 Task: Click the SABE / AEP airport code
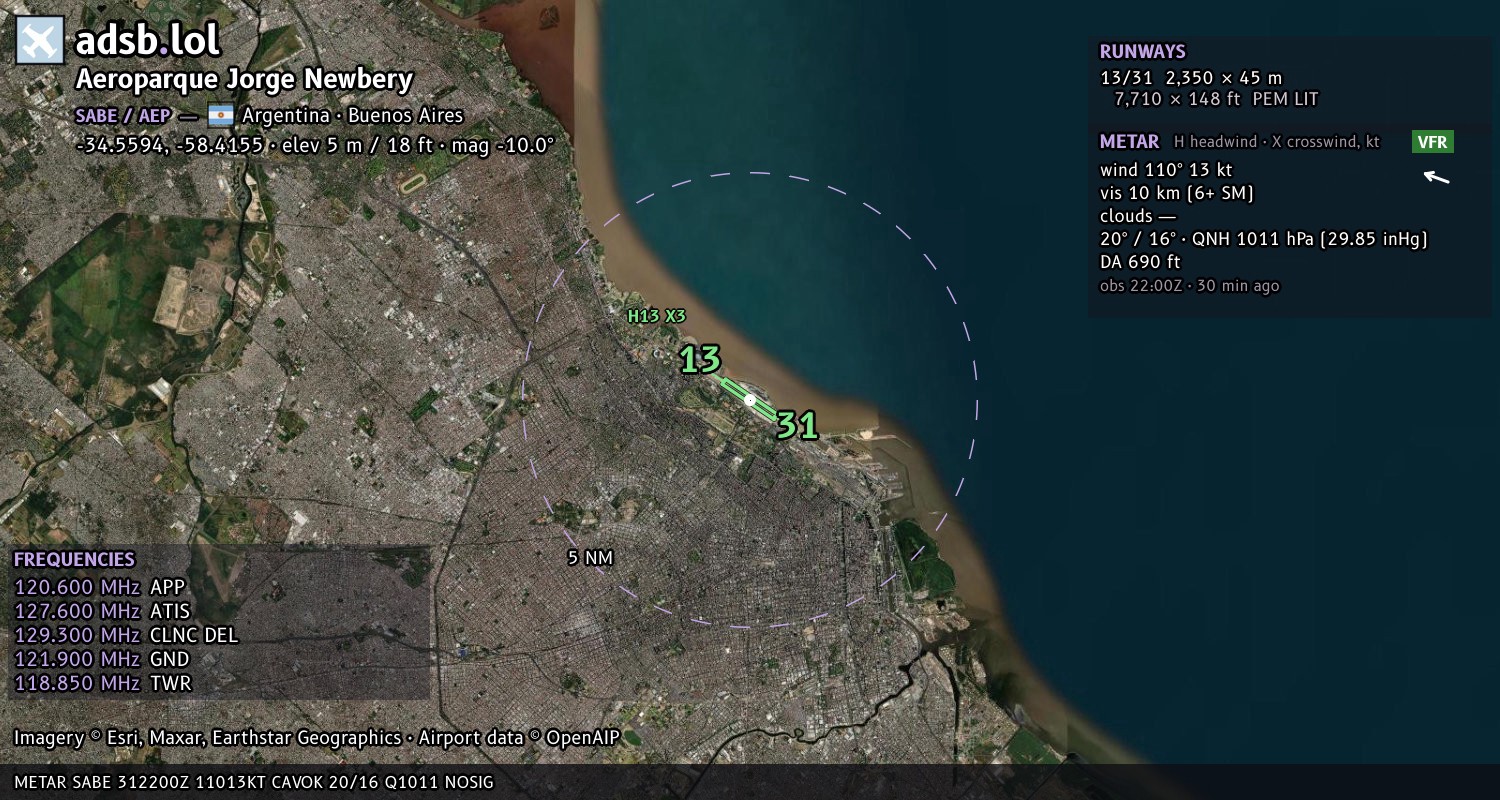(x=122, y=115)
